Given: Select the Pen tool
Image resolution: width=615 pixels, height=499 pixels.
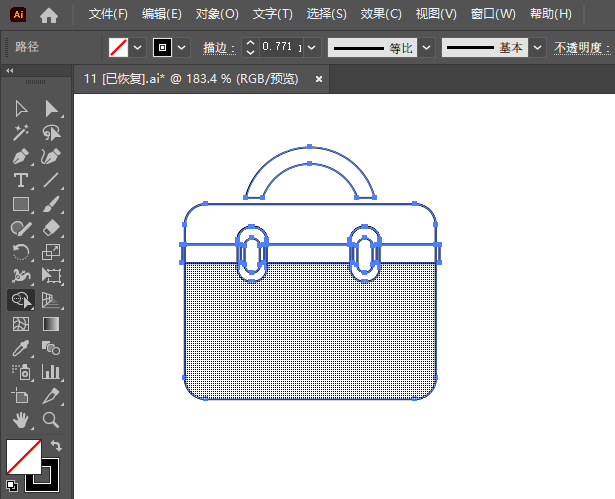Looking at the screenshot, I should pos(20,156).
